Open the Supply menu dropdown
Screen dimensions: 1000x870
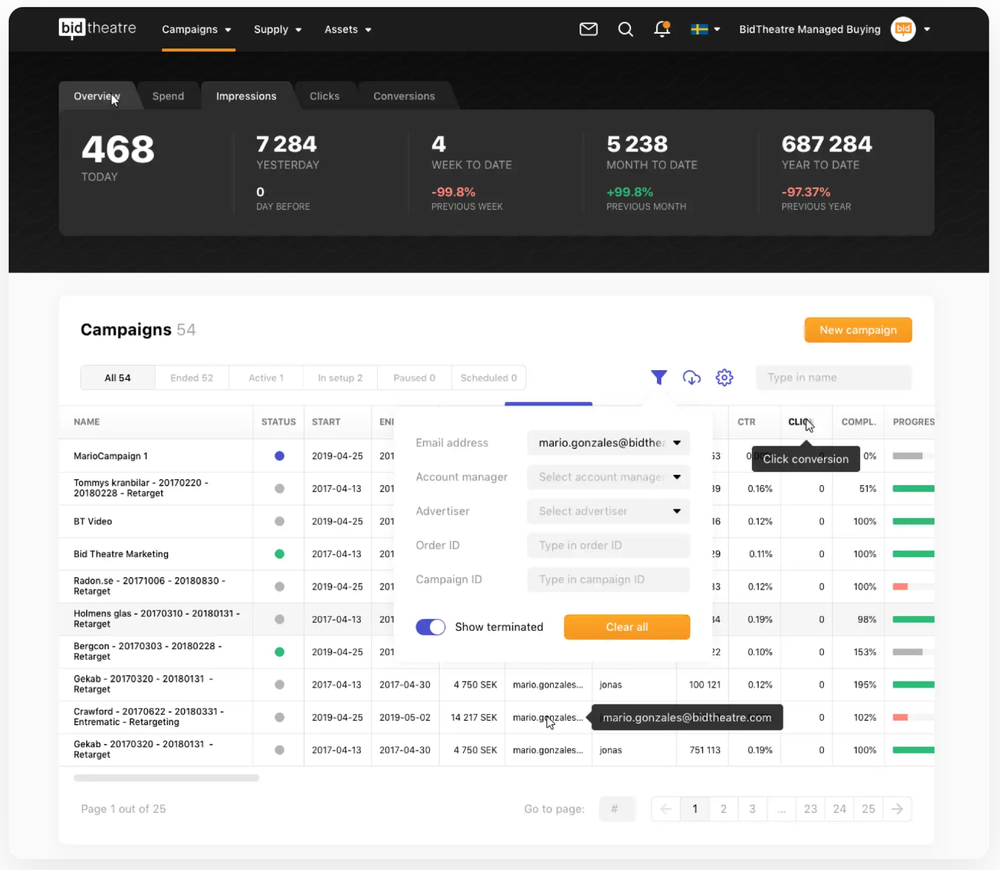pyautogui.click(x=277, y=29)
